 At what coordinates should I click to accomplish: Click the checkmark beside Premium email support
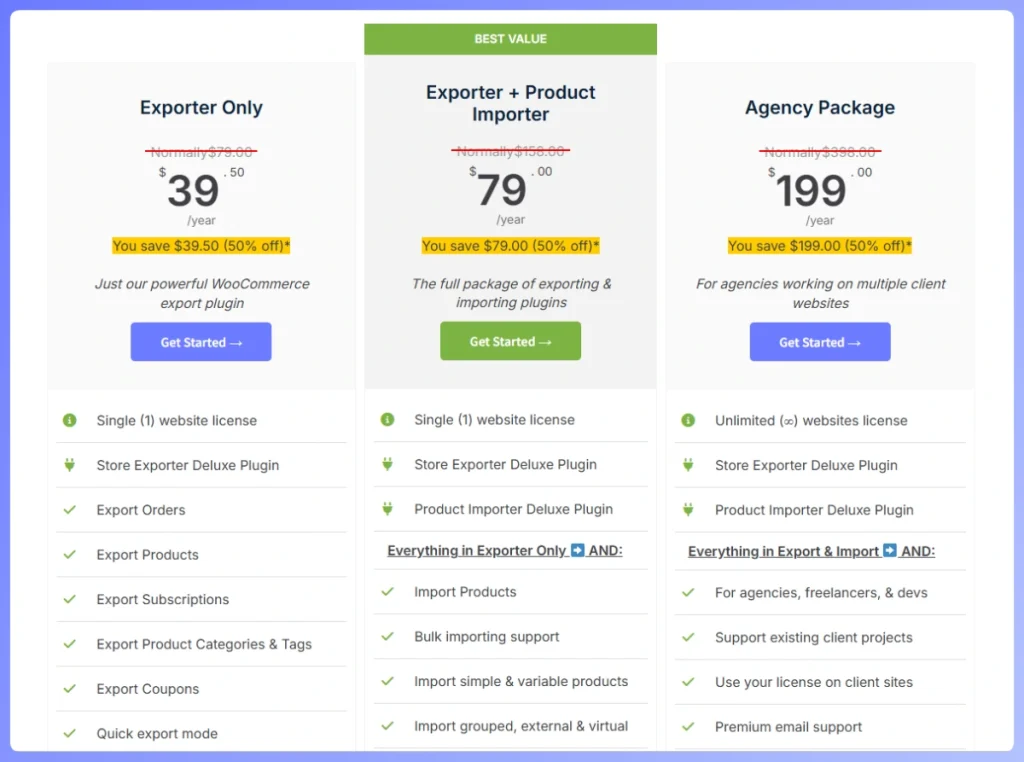(x=687, y=727)
